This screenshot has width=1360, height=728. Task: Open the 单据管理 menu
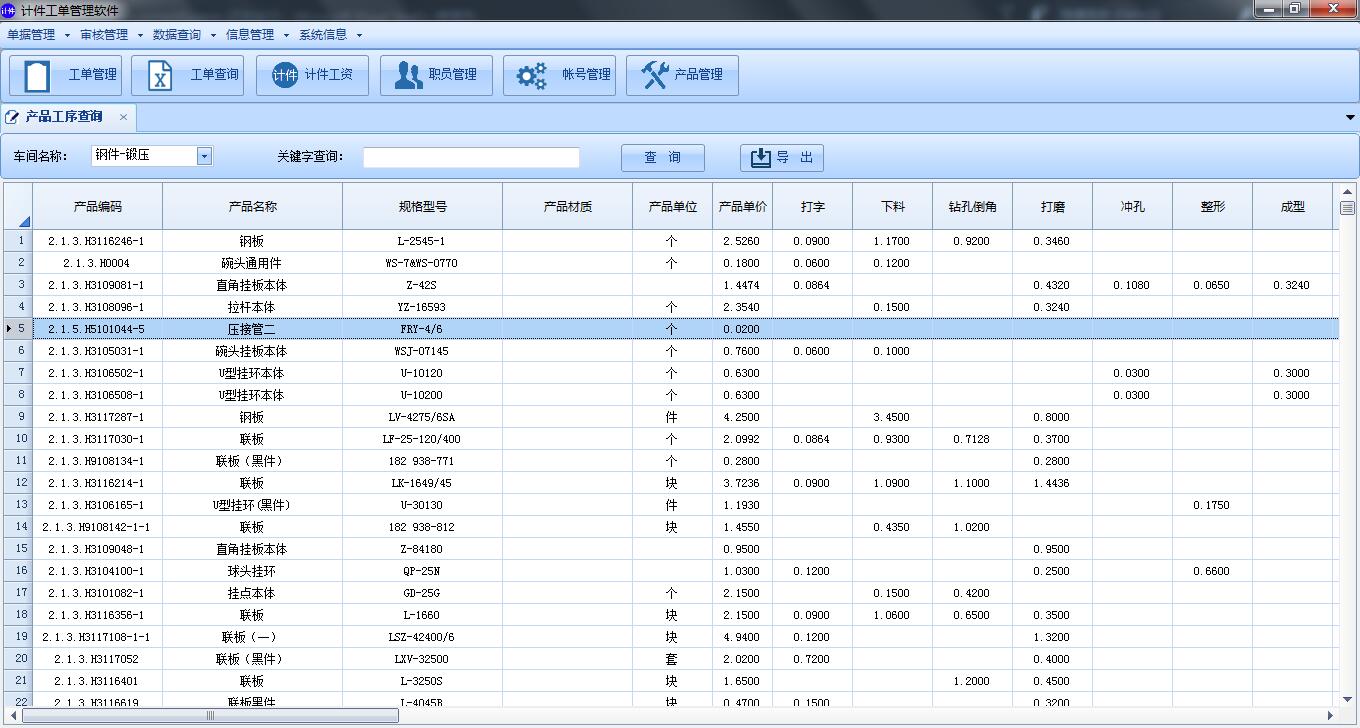37,35
